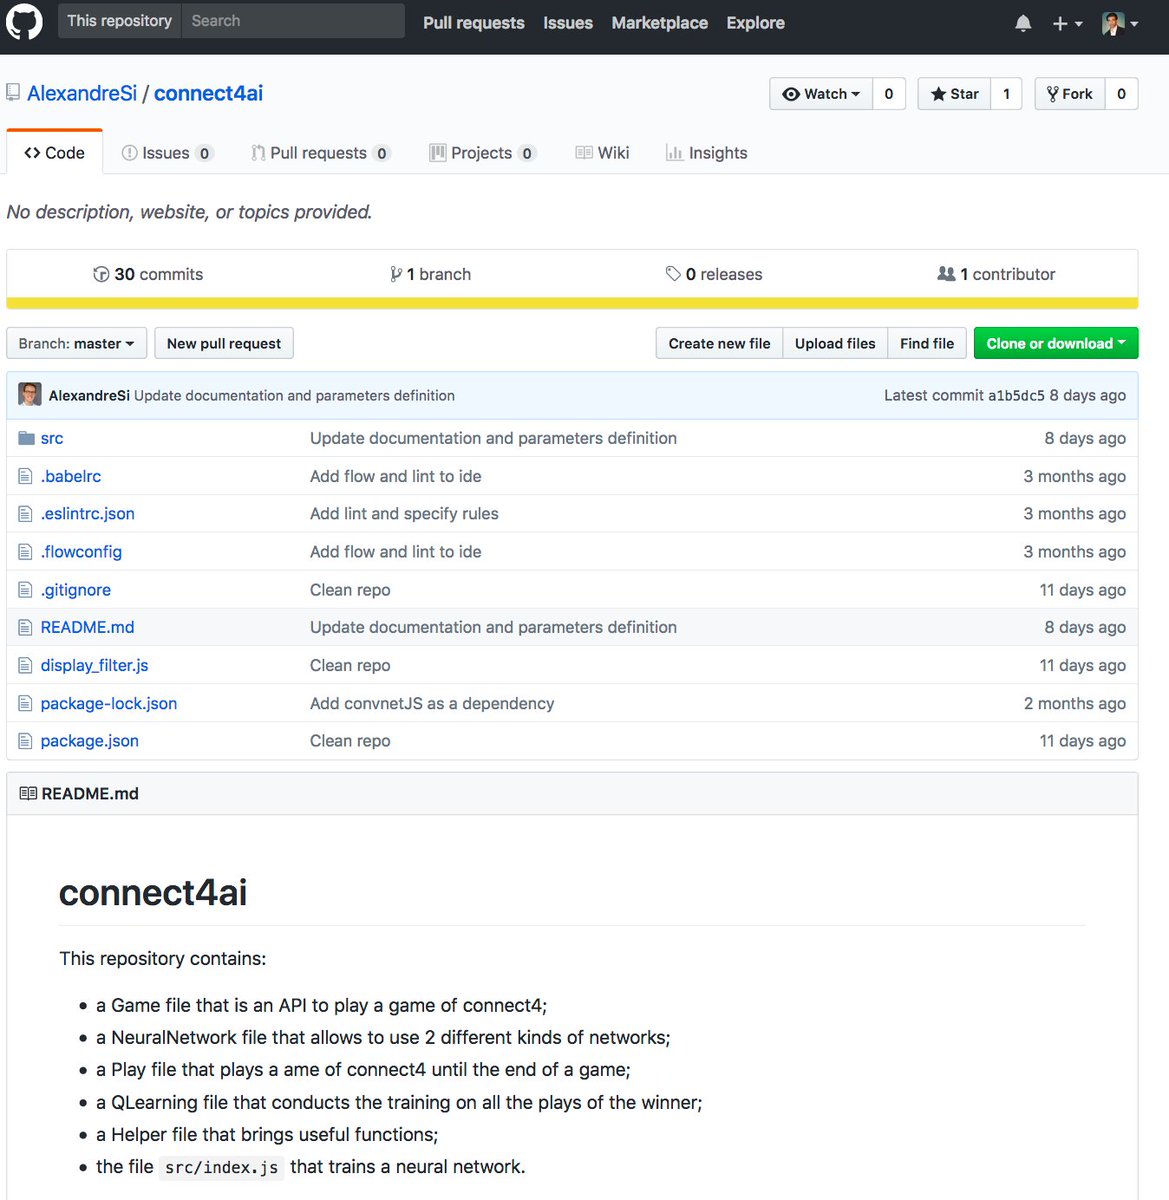This screenshot has height=1200, width=1169.
Task: Click the display_filter.js file icon
Action: point(26,665)
